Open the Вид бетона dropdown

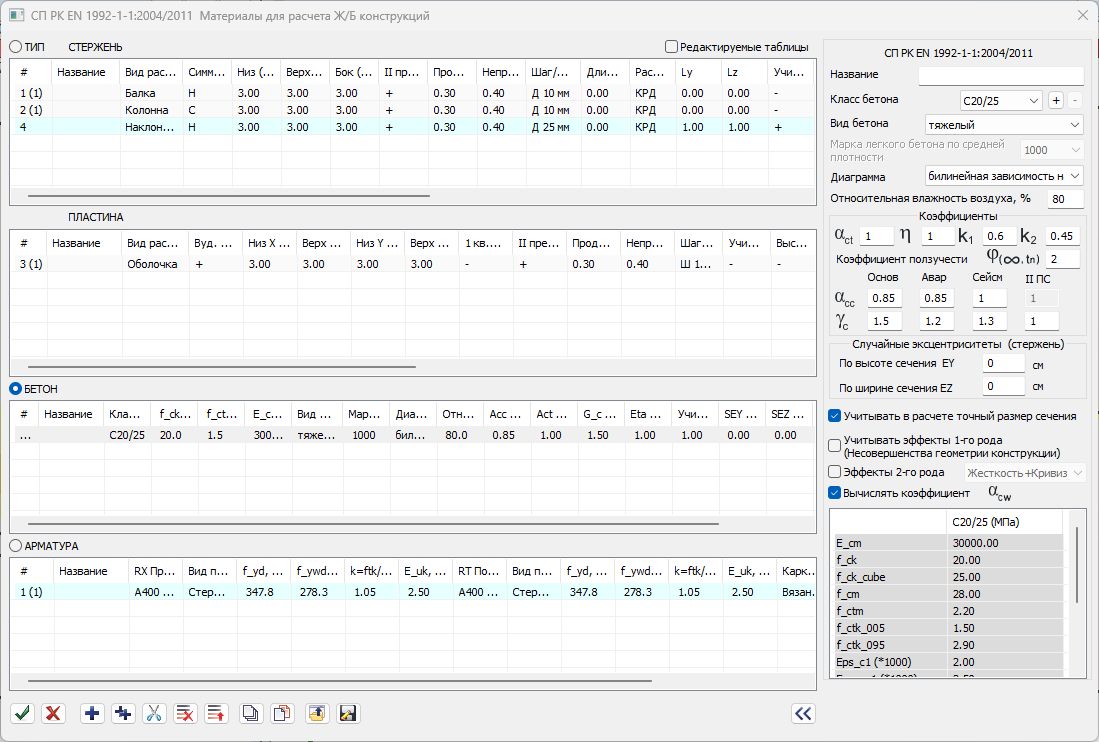click(1004, 125)
